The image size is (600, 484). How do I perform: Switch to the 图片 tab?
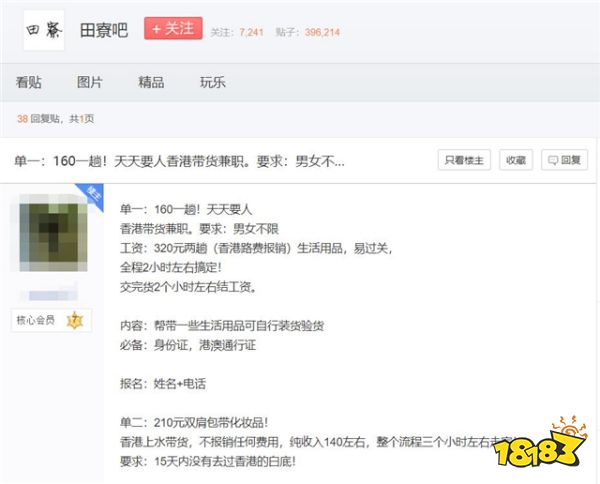point(90,82)
